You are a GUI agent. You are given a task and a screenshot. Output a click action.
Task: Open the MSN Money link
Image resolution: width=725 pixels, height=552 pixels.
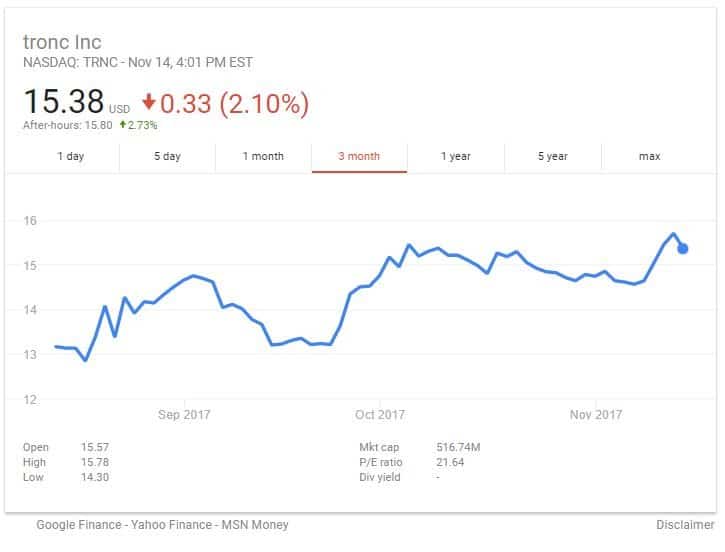coord(255,525)
